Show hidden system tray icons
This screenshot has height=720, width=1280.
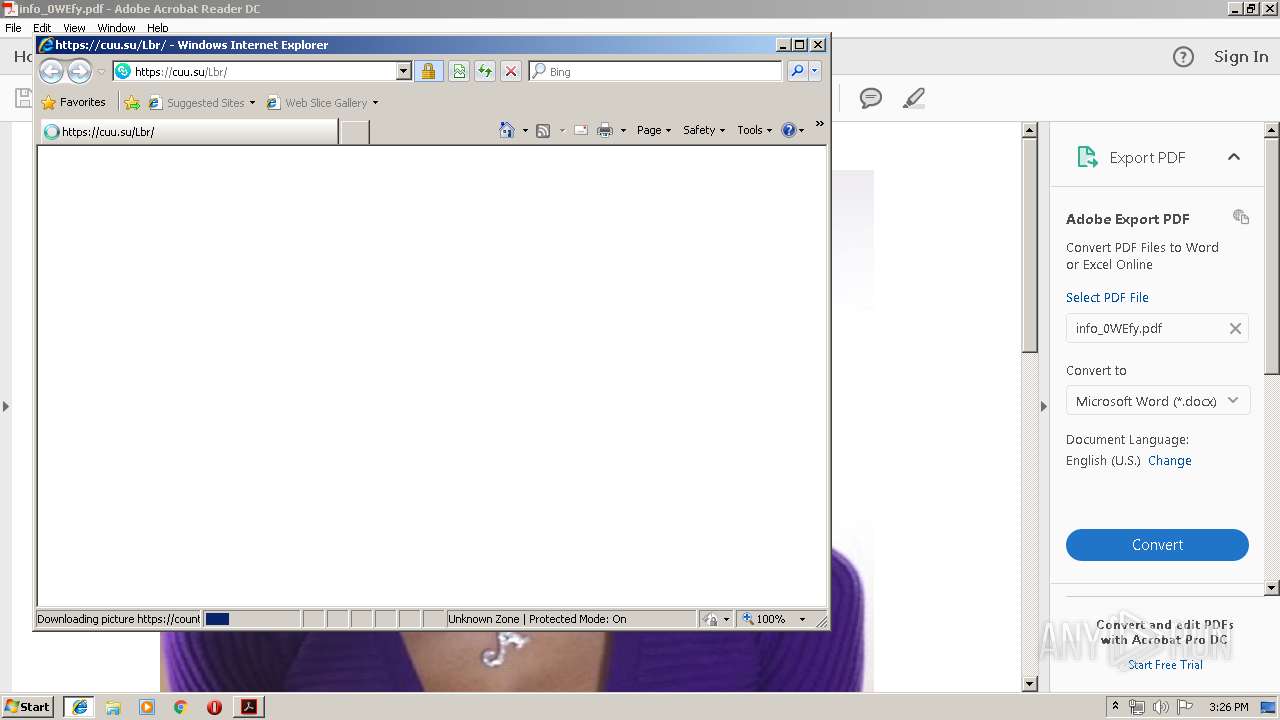tap(1115, 707)
